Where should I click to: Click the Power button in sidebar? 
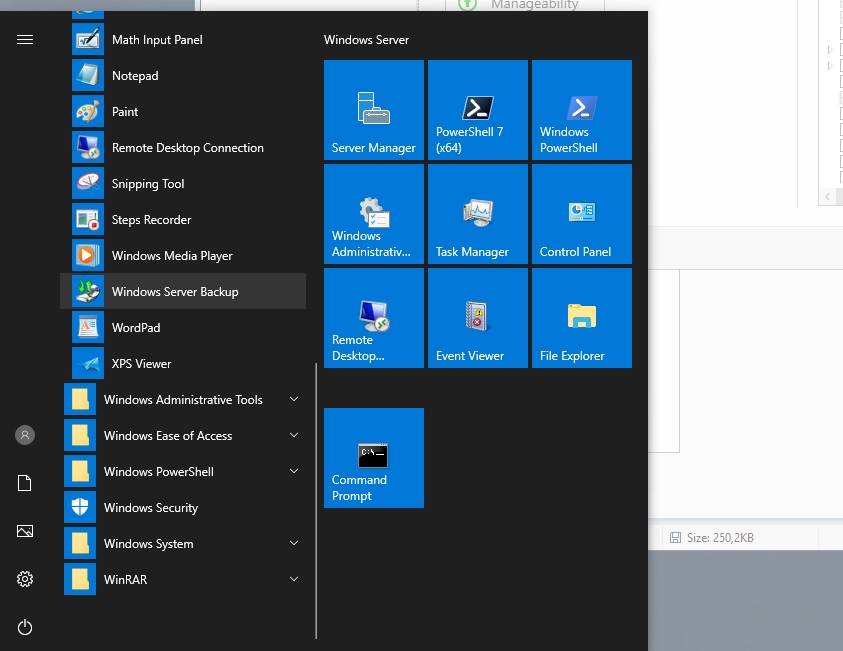pos(25,627)
